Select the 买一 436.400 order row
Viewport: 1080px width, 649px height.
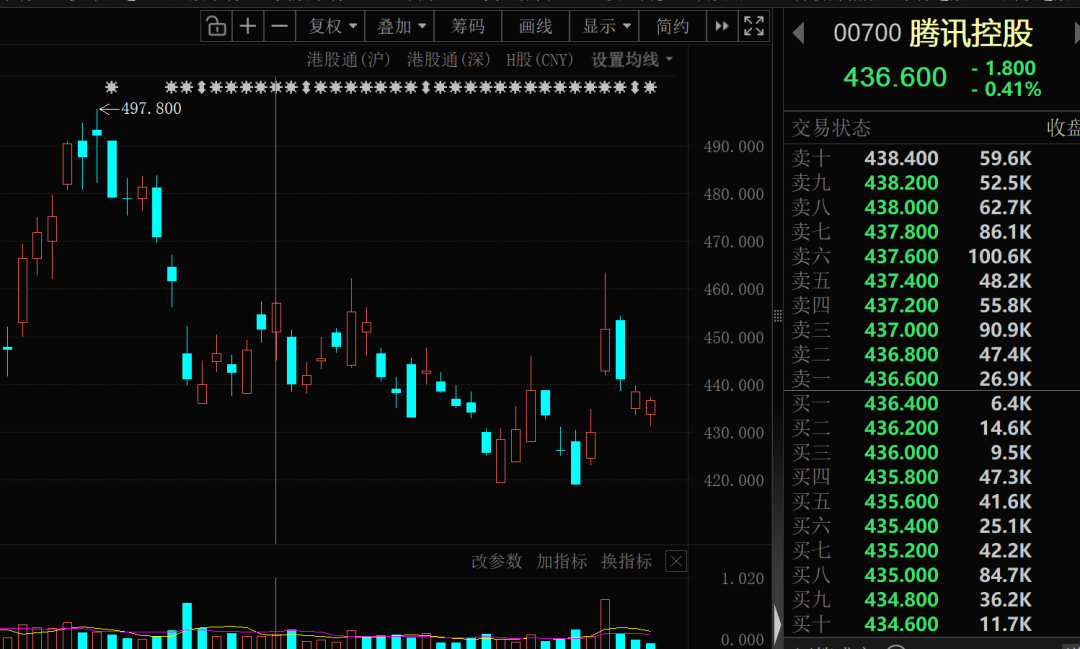(931, 404)
